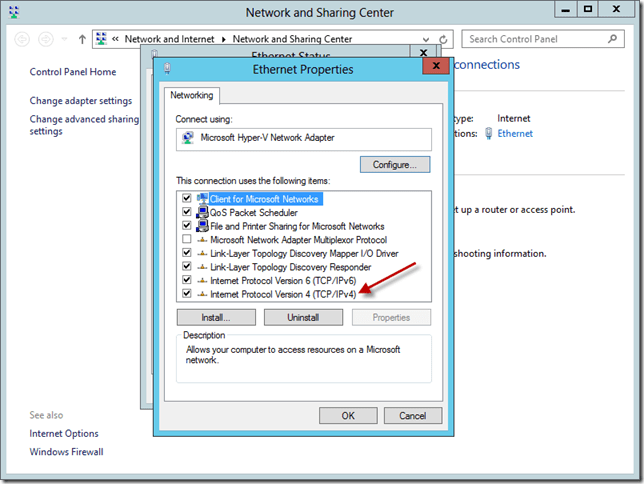The image size is (644, 484).
Task: Click the QoS Packet Scheduler icon
Action: click(x=201, y=213)
